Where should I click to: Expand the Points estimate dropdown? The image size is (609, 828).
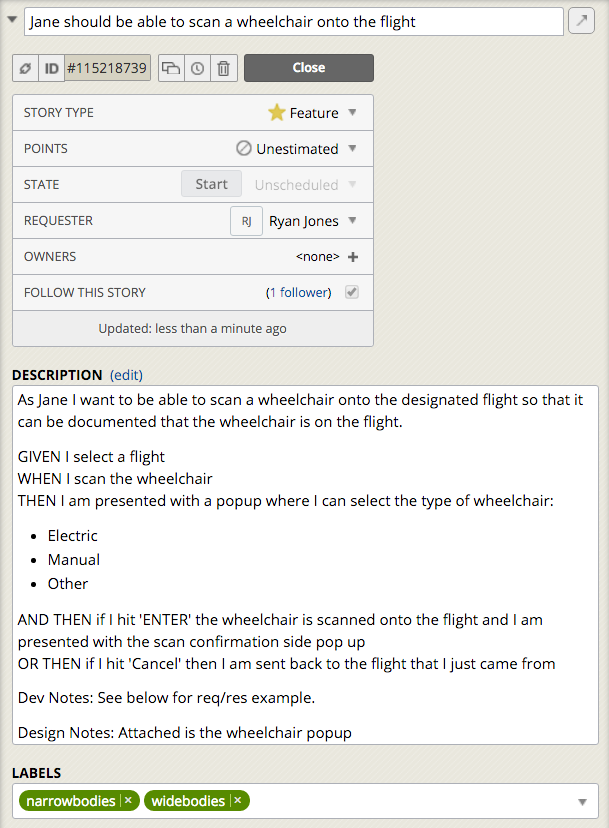[352, 149]
